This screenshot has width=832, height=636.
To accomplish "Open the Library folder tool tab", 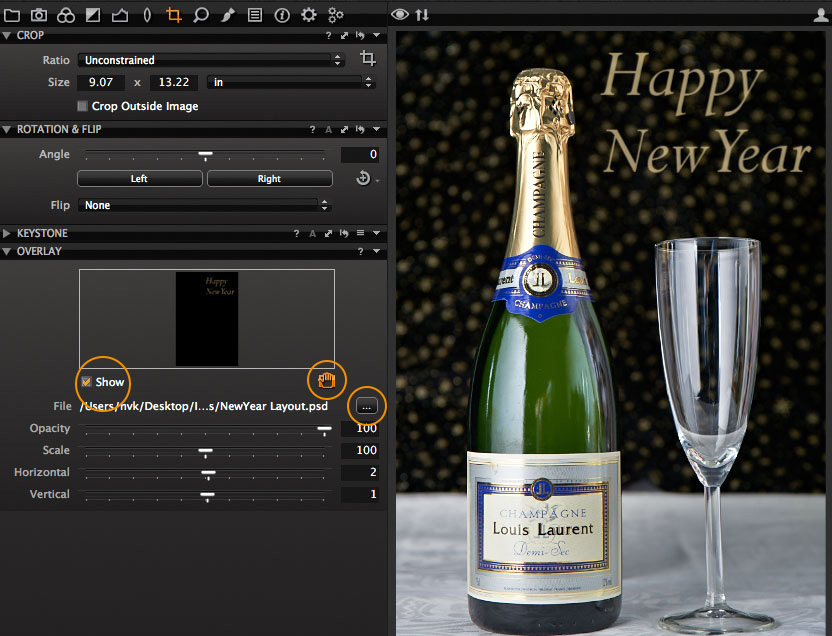I will (x=12, y=15).
